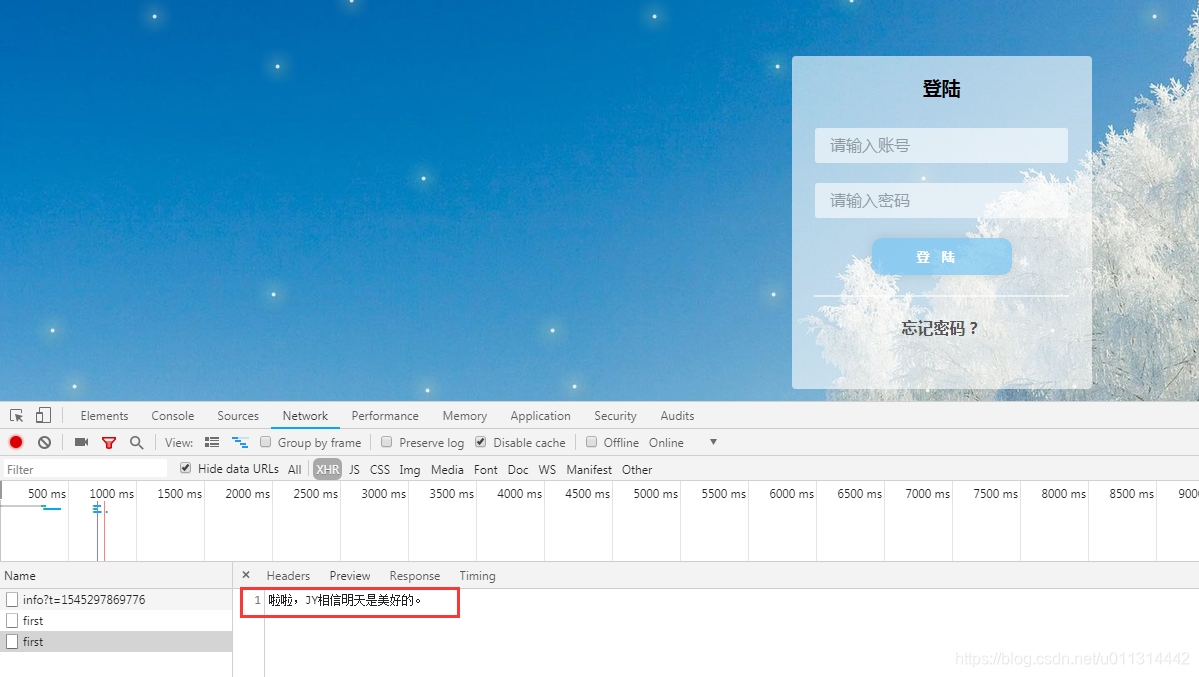Toggle Hide data URLs checkbox
The image size is (1199, 677).
point(185,468)
